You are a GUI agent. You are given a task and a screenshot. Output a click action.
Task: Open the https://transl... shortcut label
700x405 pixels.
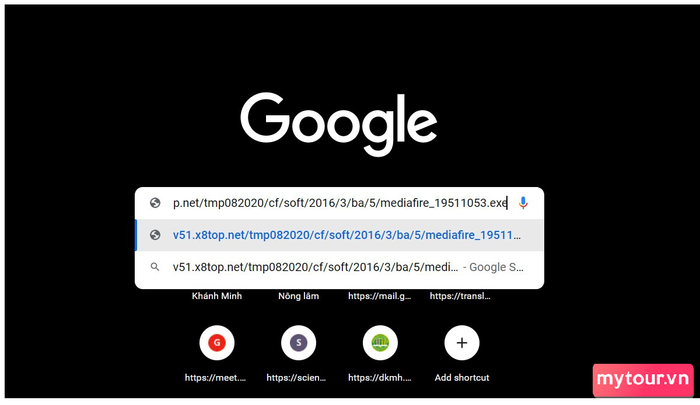click(x=460, y=296)
